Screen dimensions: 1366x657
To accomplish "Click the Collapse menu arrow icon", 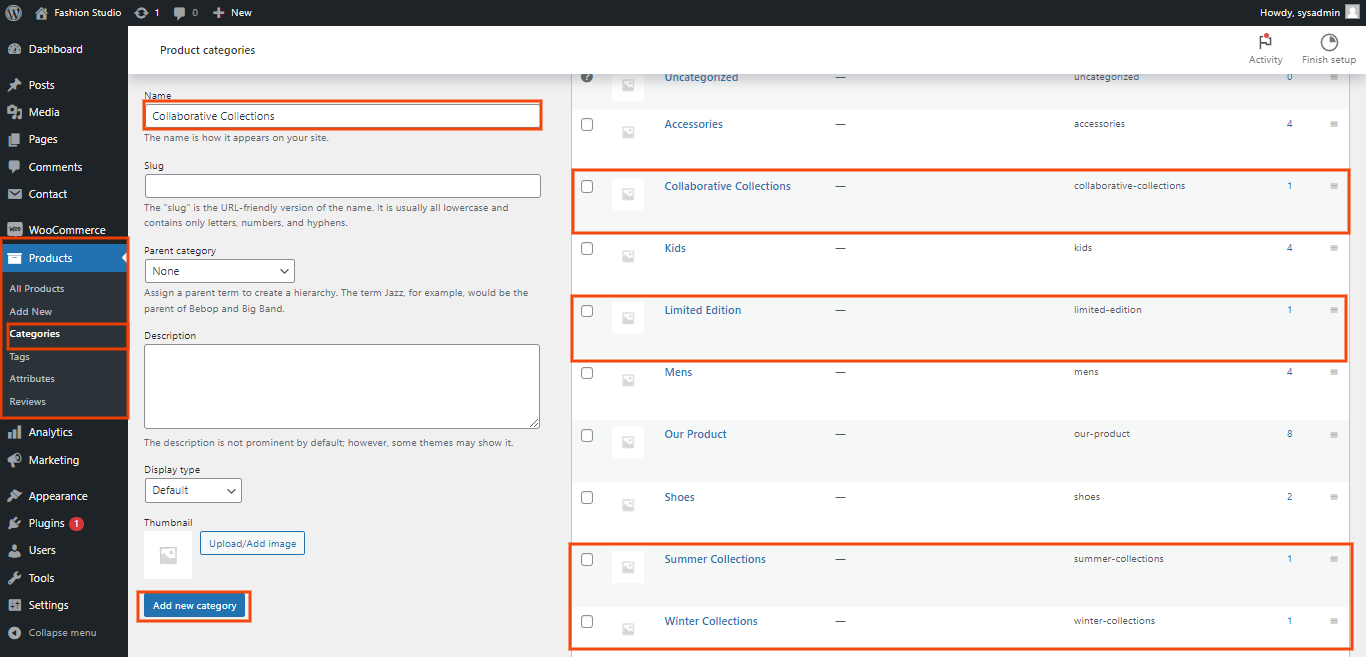I will click(14, 633).
